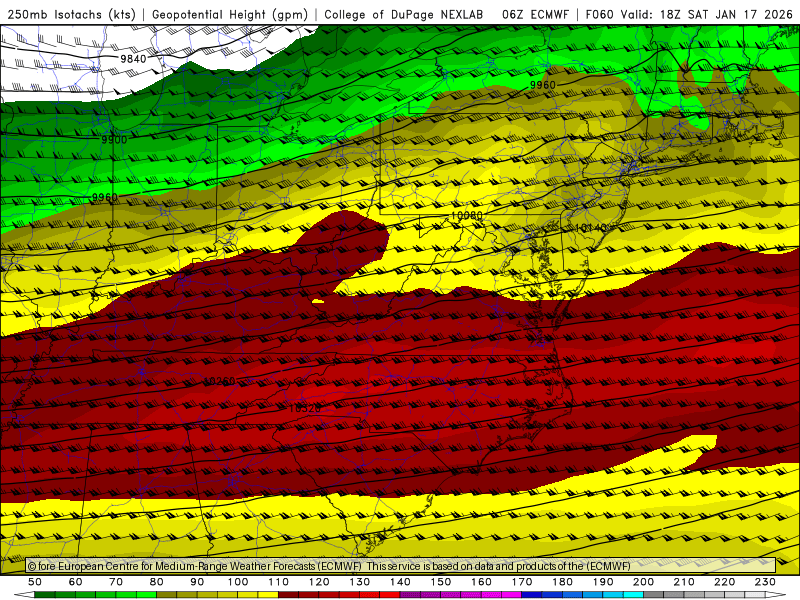Click the 160 value on the color scale
800x600 pixels.
(x=481, y=582)
